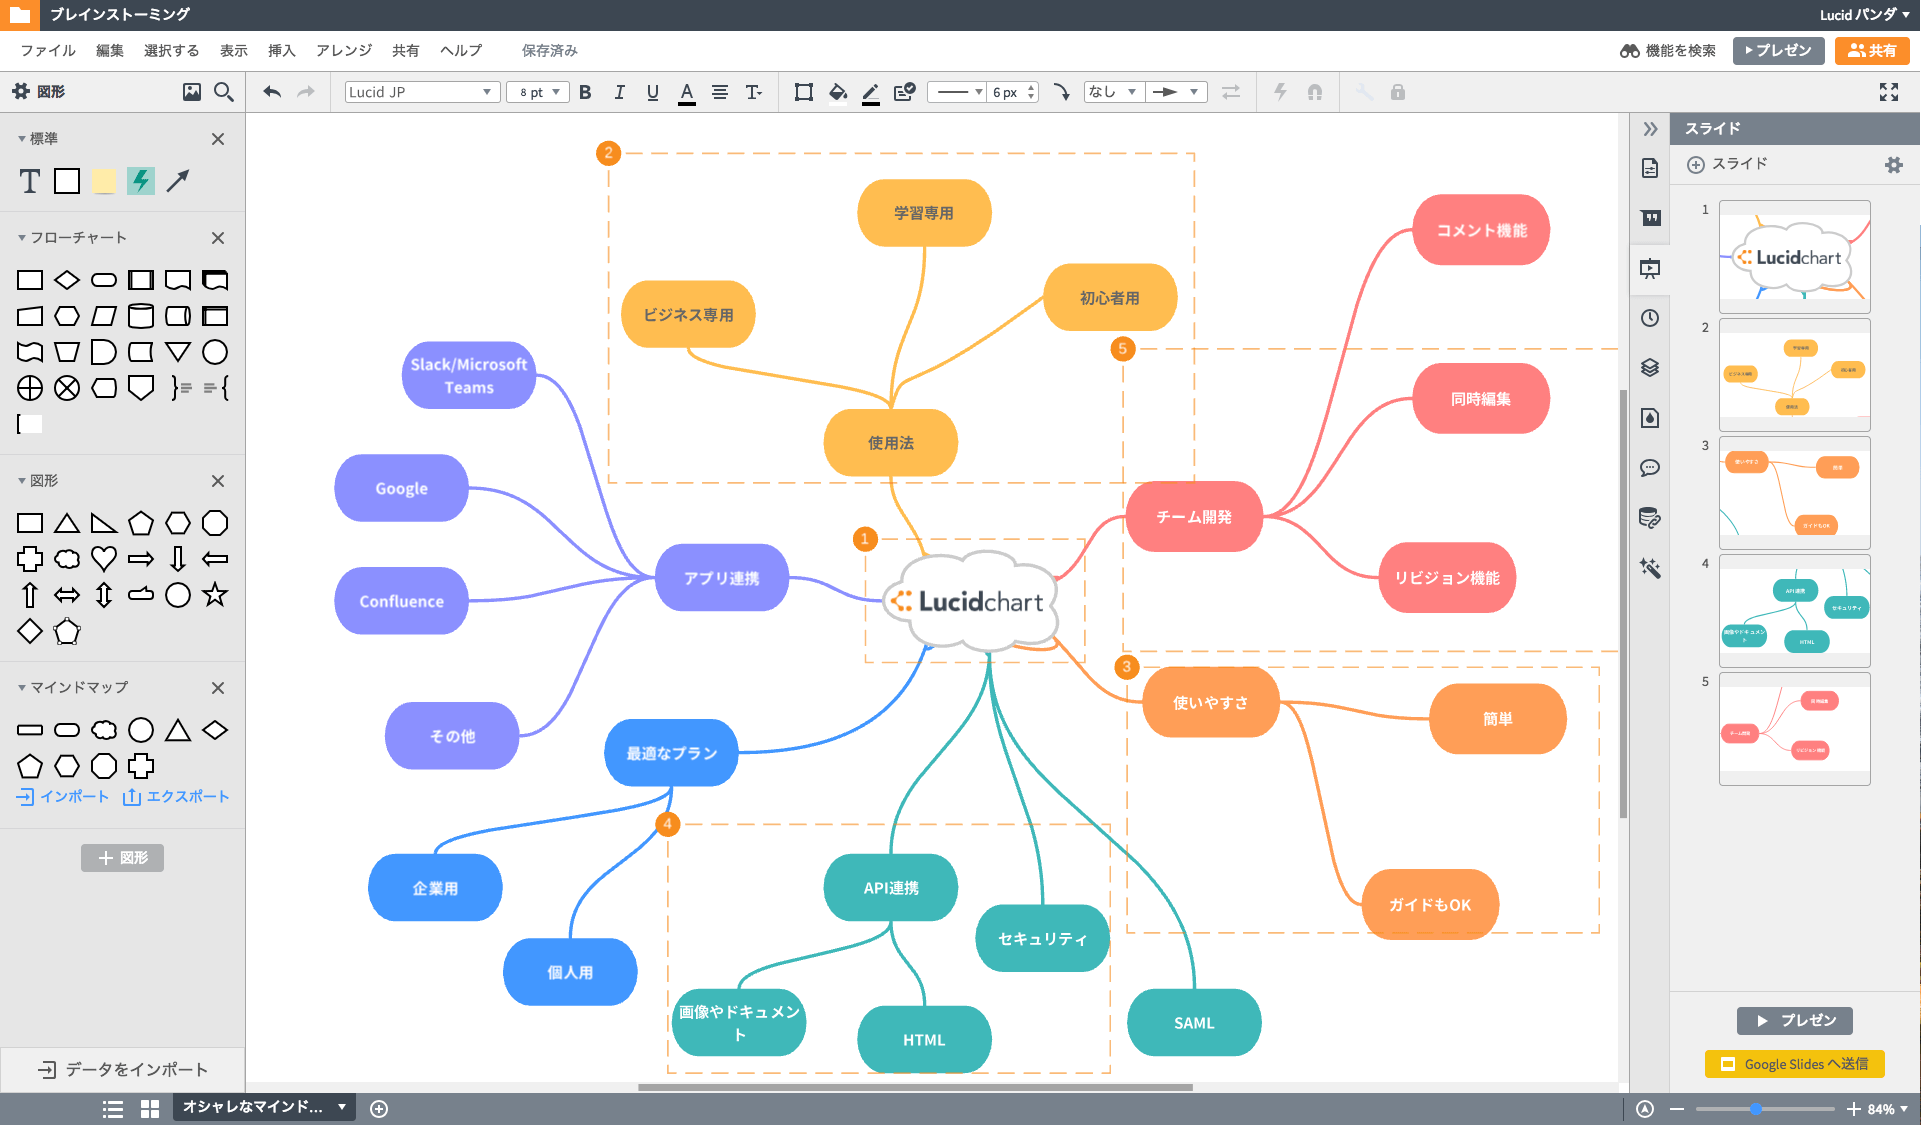Open the アレンジ menu
The height and width of the screenshot is (1125, 1921).
(x=343, y=50)
